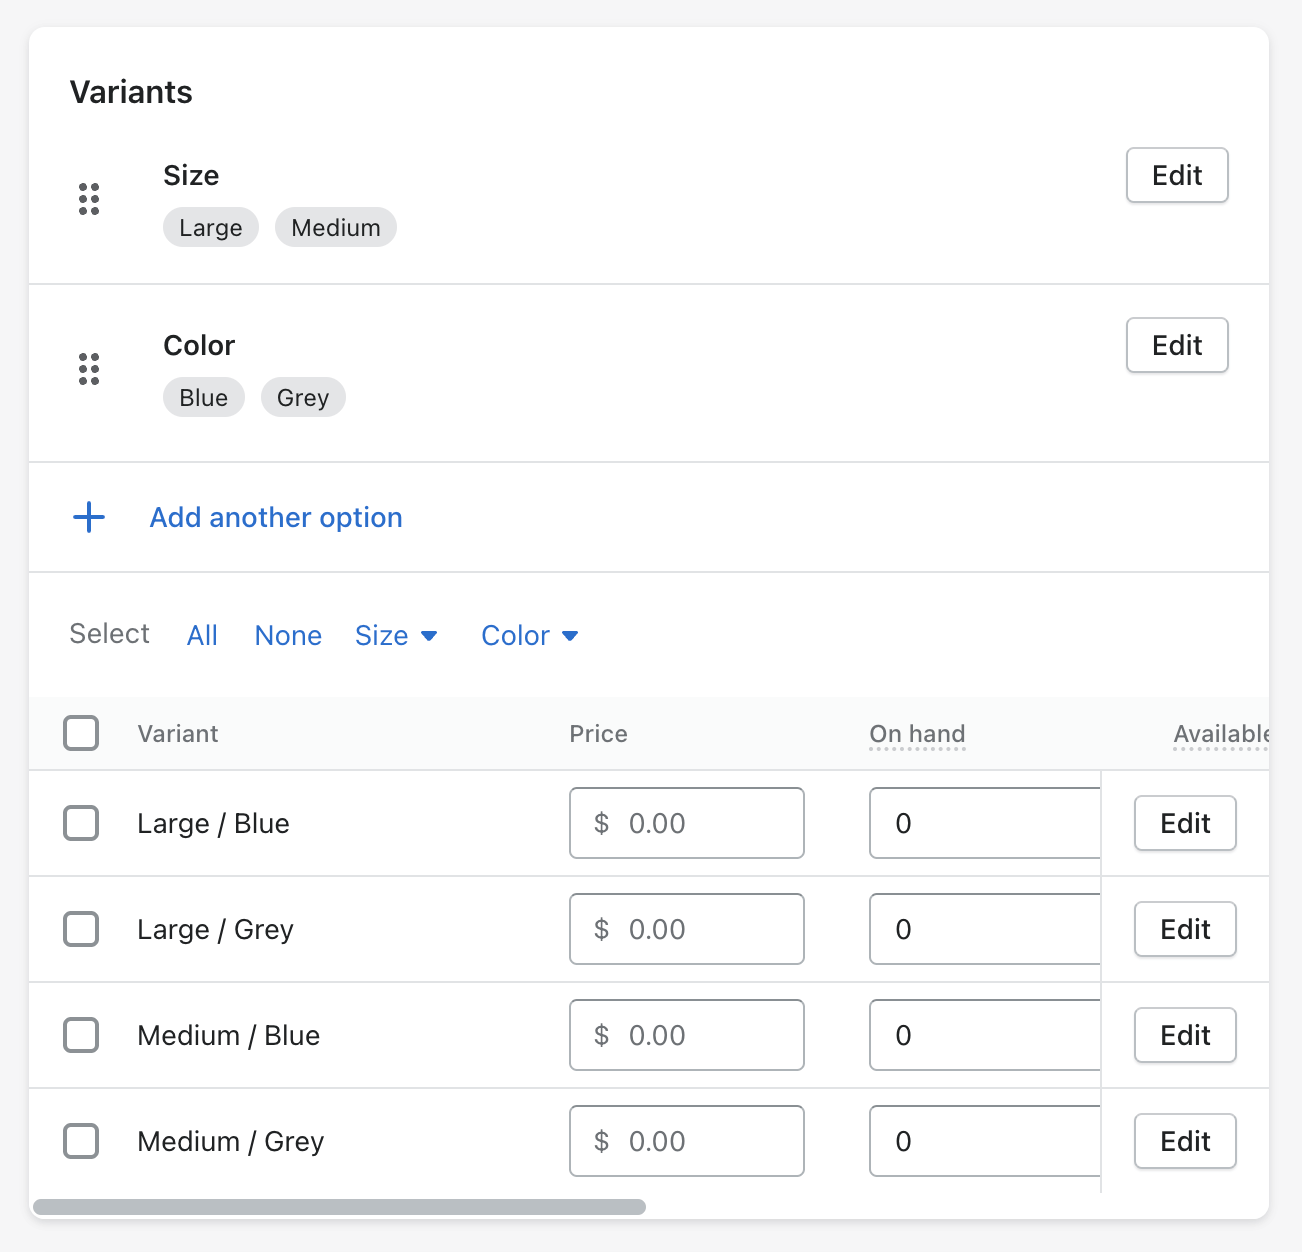
Task: Check the Medium / Grey variant checkbox
Action: point(81,1141)
